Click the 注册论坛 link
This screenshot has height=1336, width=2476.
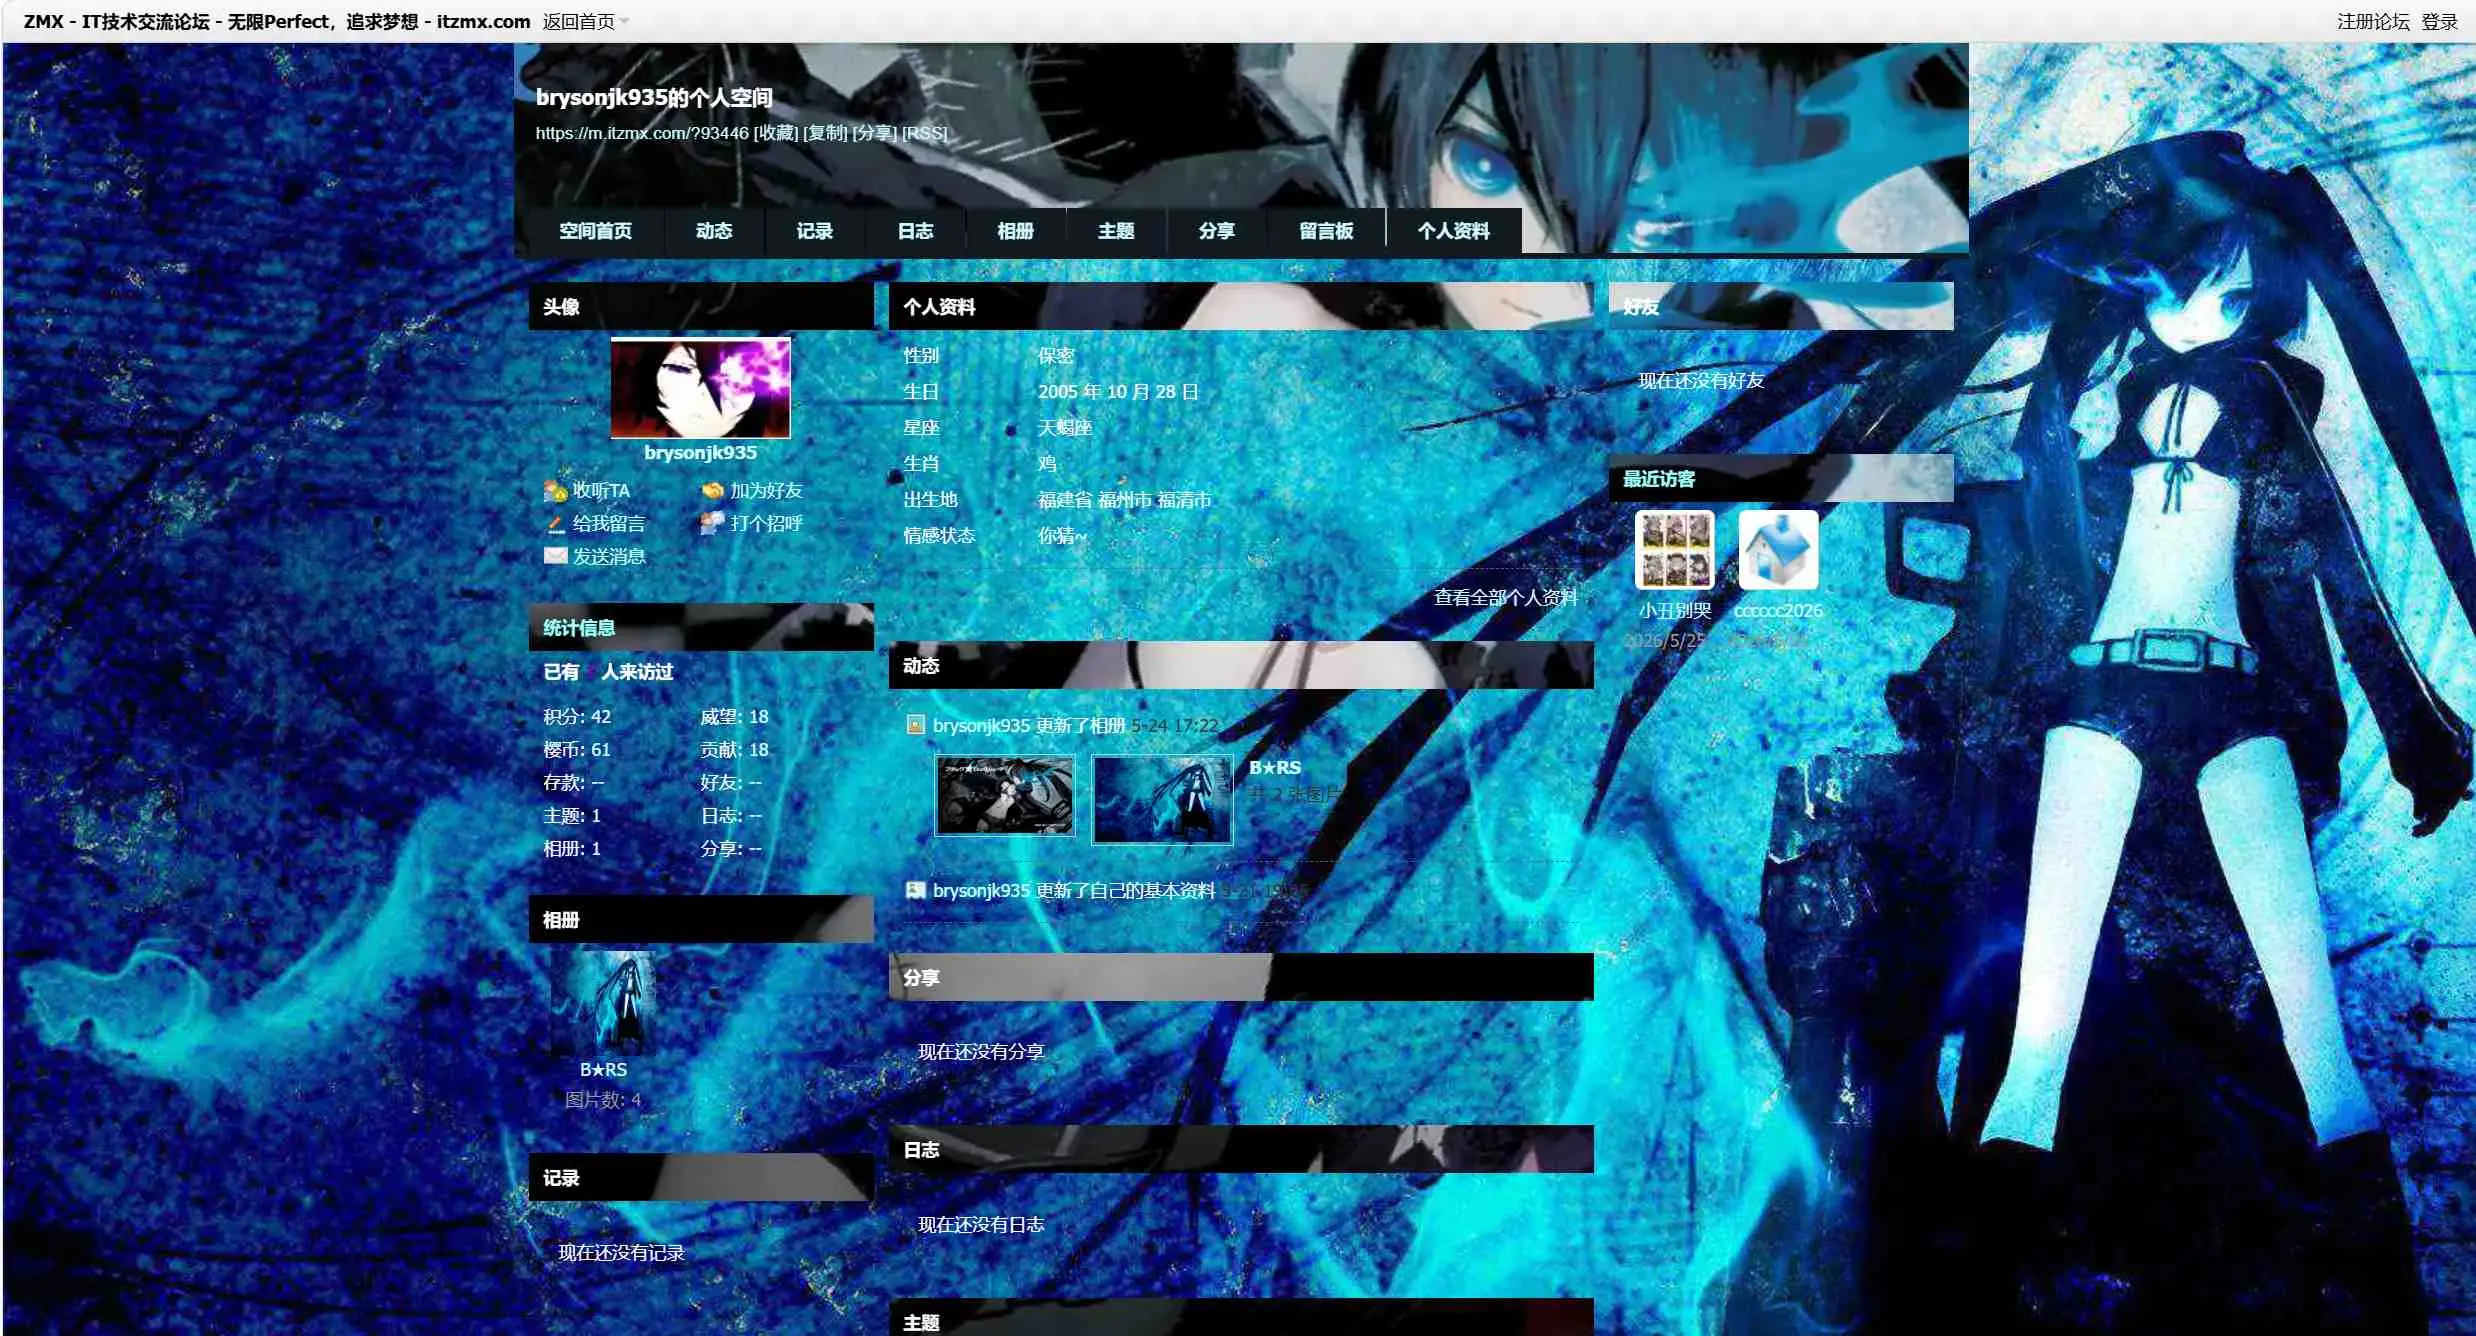tap(2373, 21)
